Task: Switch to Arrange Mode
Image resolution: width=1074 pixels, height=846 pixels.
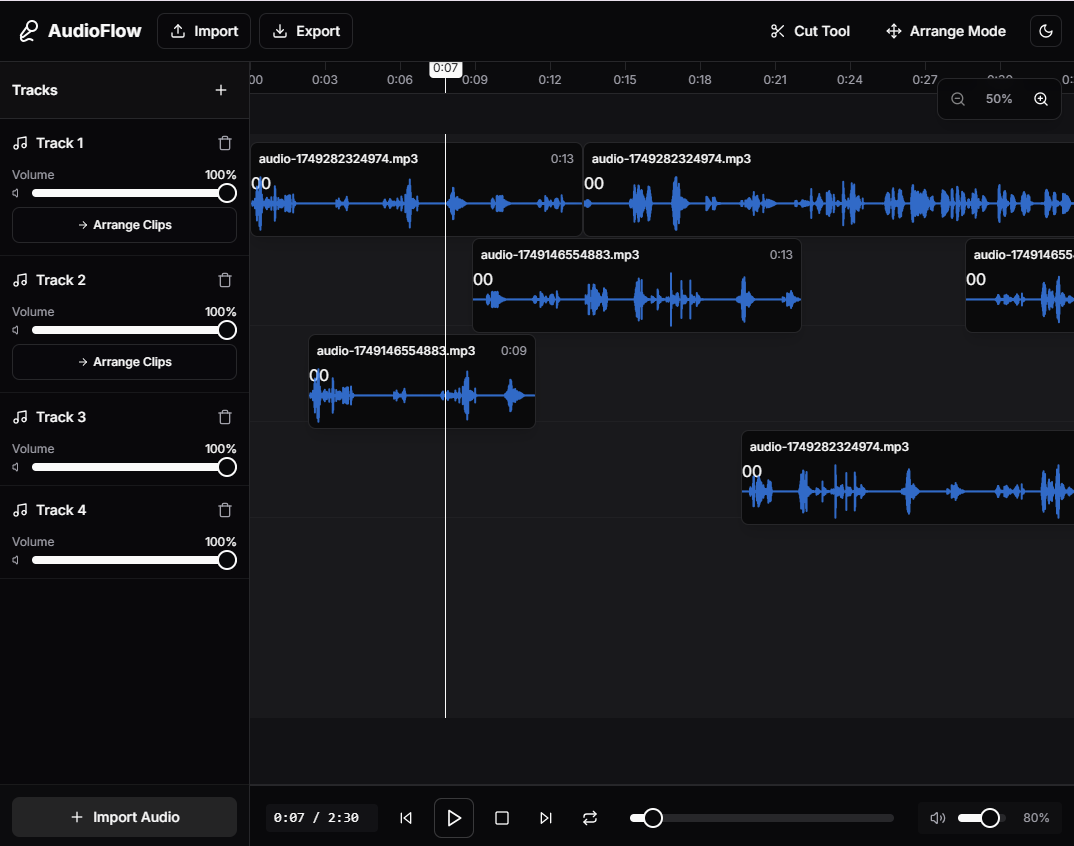Action: click(946, 31)
